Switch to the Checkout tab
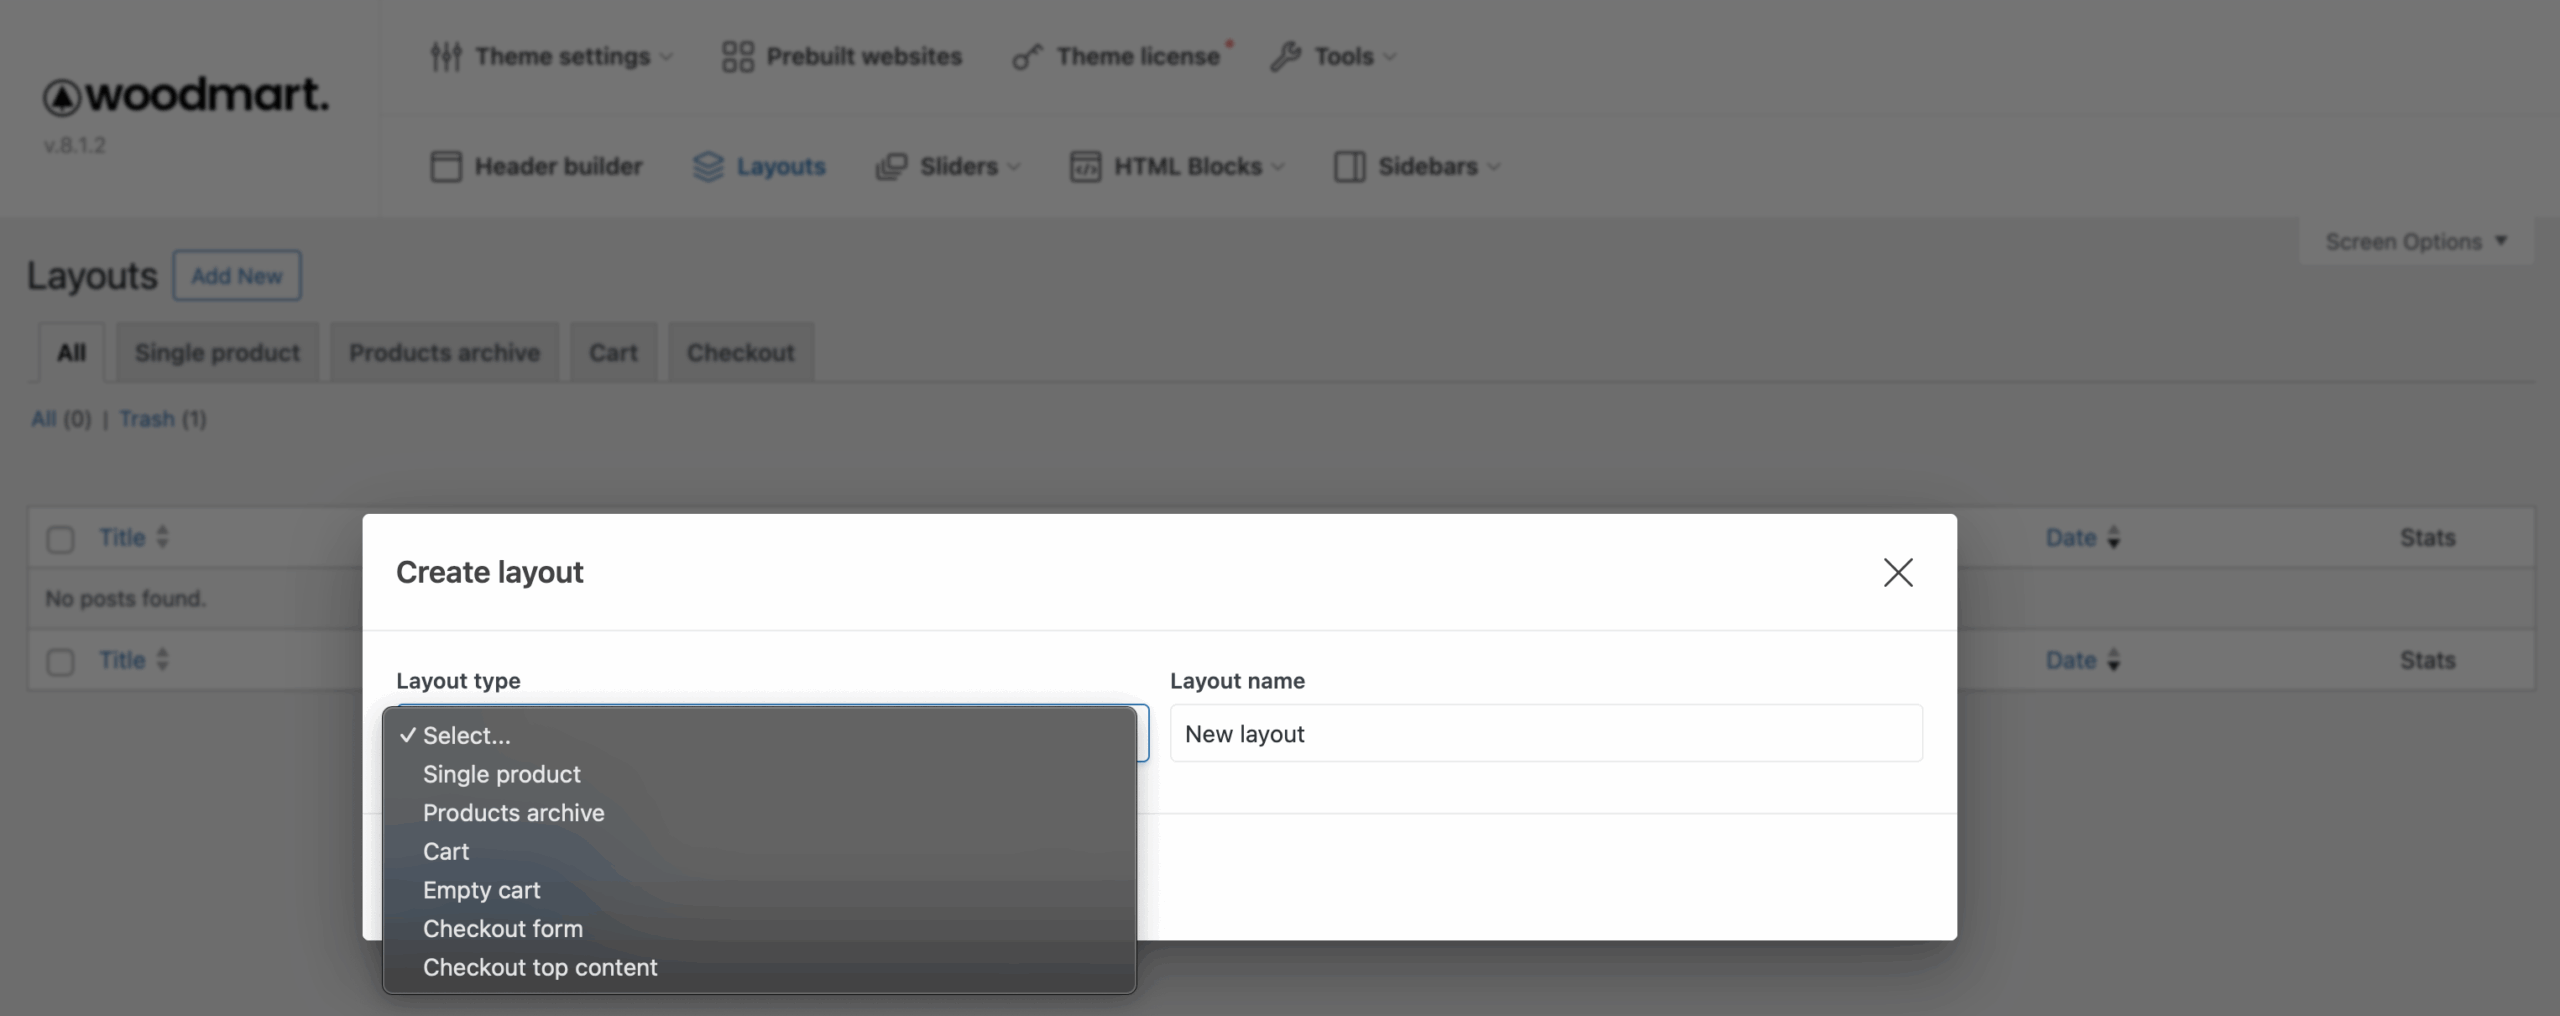Screen dimensions: 2560x1016 click(x=740, y=352)
